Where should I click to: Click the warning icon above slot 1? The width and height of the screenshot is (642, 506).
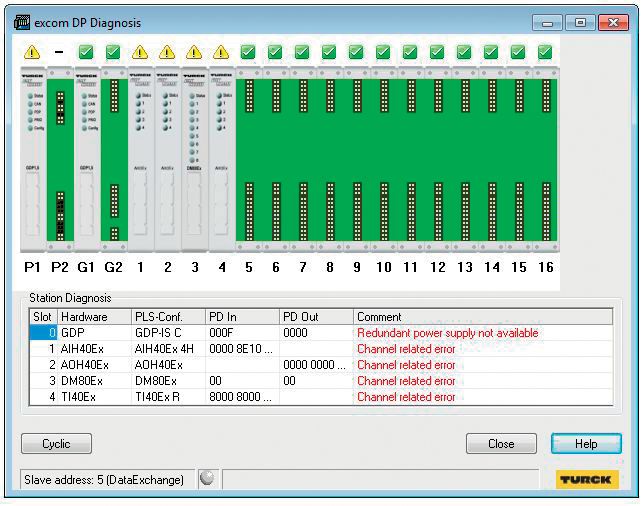(140, 52)
